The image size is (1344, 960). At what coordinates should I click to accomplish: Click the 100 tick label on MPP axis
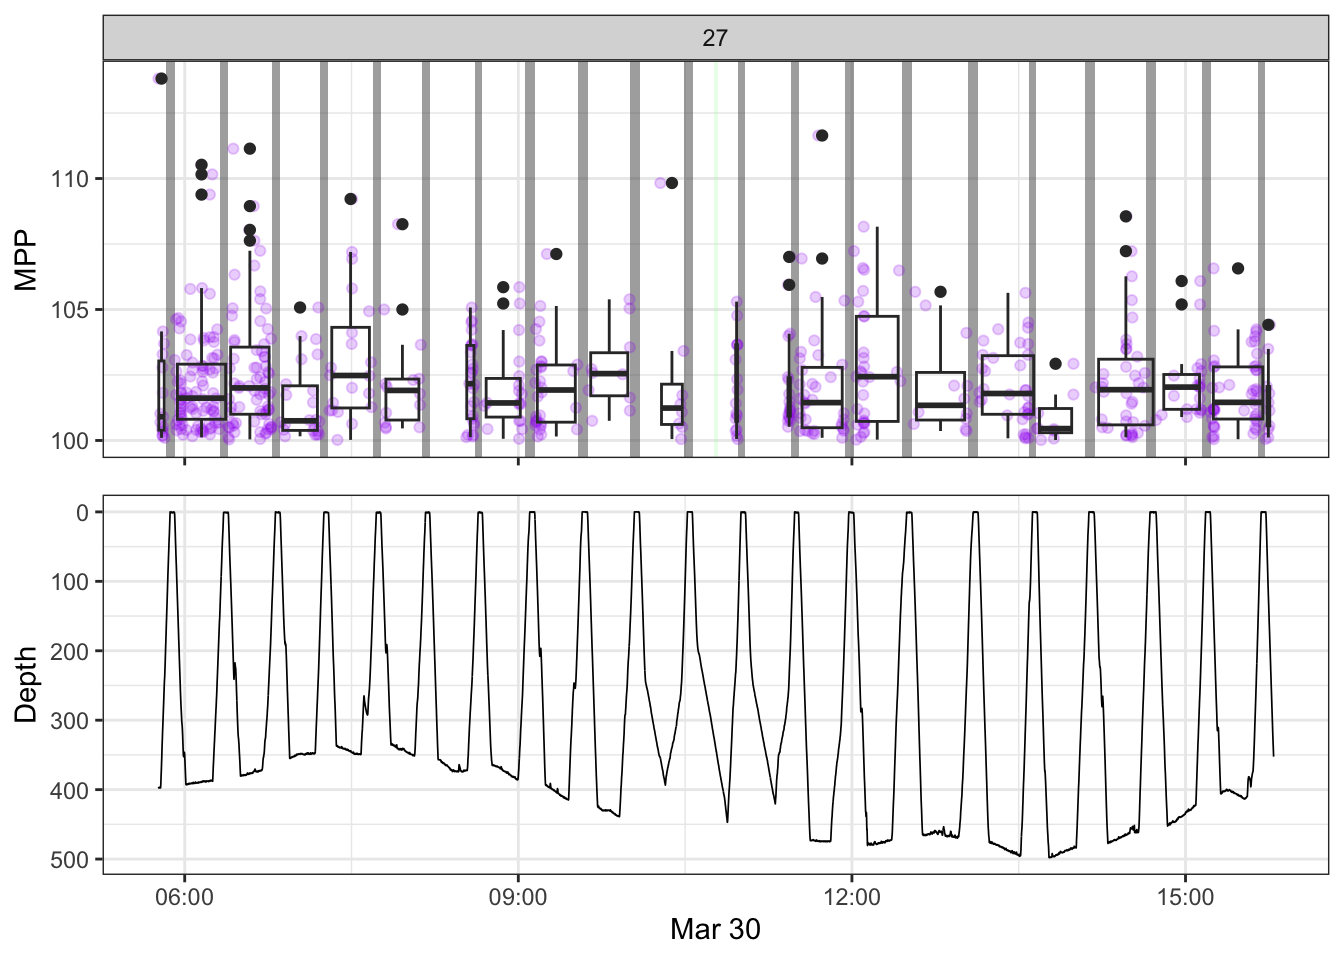coord(70,441)
